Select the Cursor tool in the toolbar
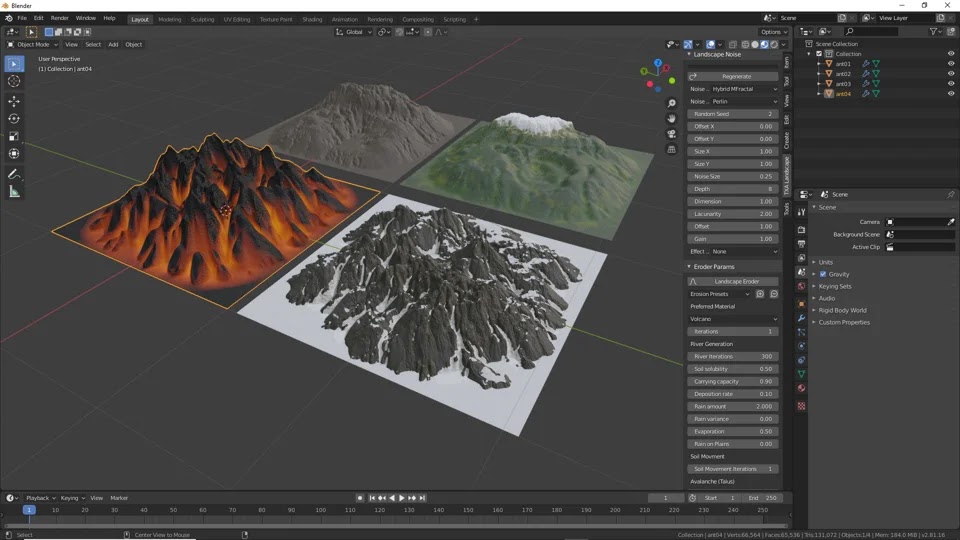 (14, 81)
